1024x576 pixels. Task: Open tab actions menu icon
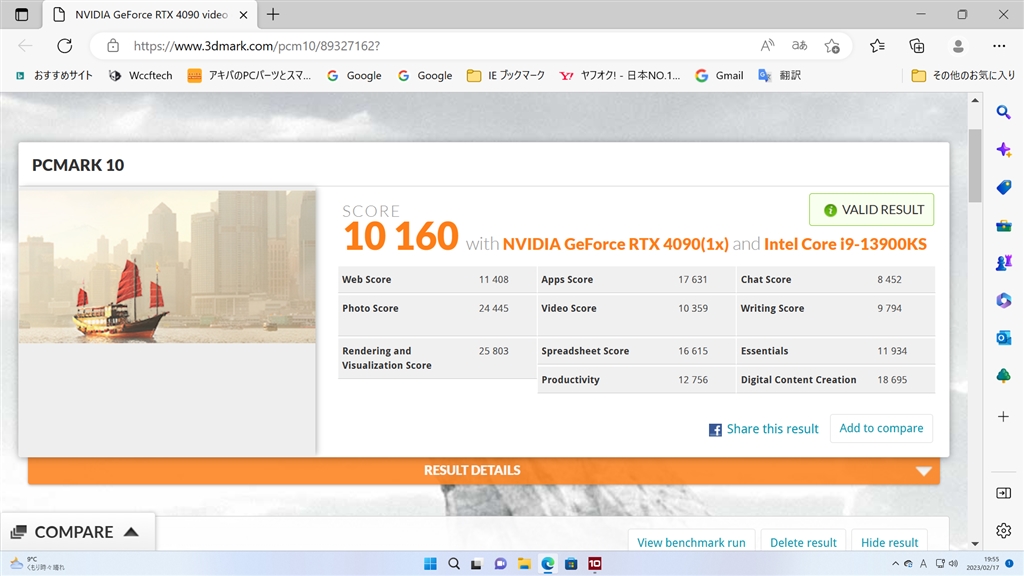[22, 14]
